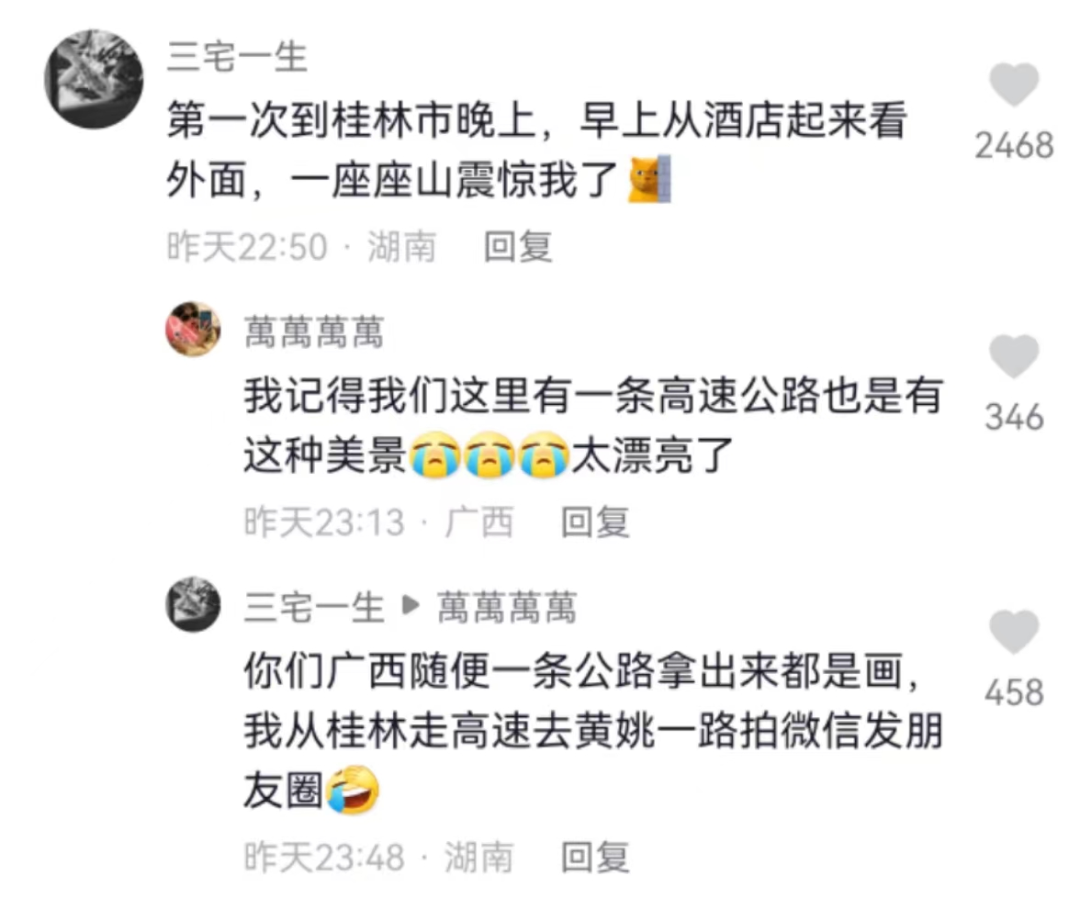Select the top comment text about 桂林市
This screenshot has width=1080, height=898.
coord(537,150)
